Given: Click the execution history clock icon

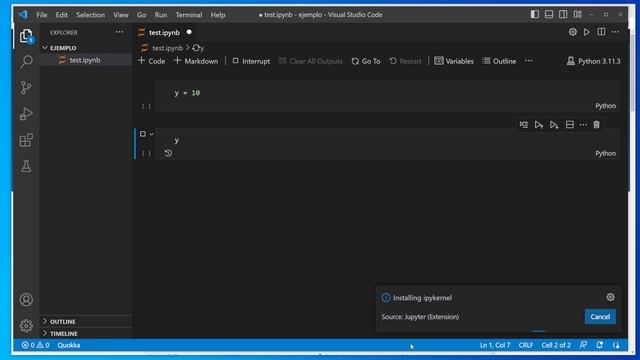Looking at the screenshot, I should (168, 153).
